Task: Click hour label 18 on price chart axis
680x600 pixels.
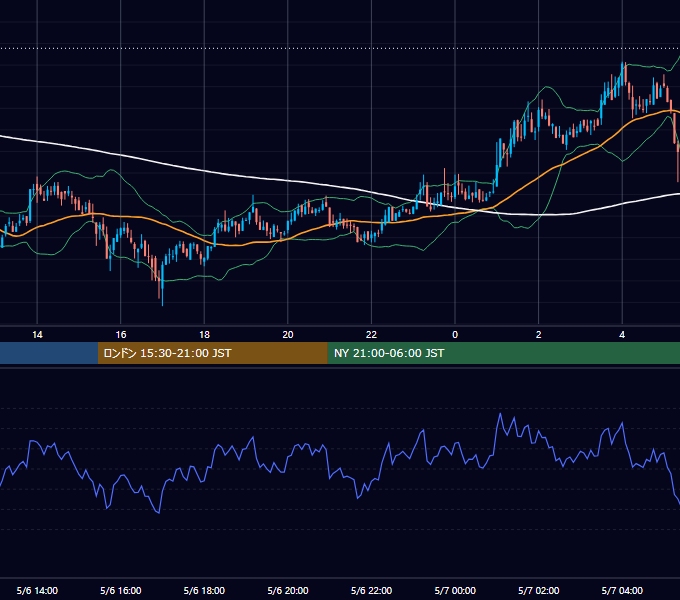Action: tap(204, 335)
